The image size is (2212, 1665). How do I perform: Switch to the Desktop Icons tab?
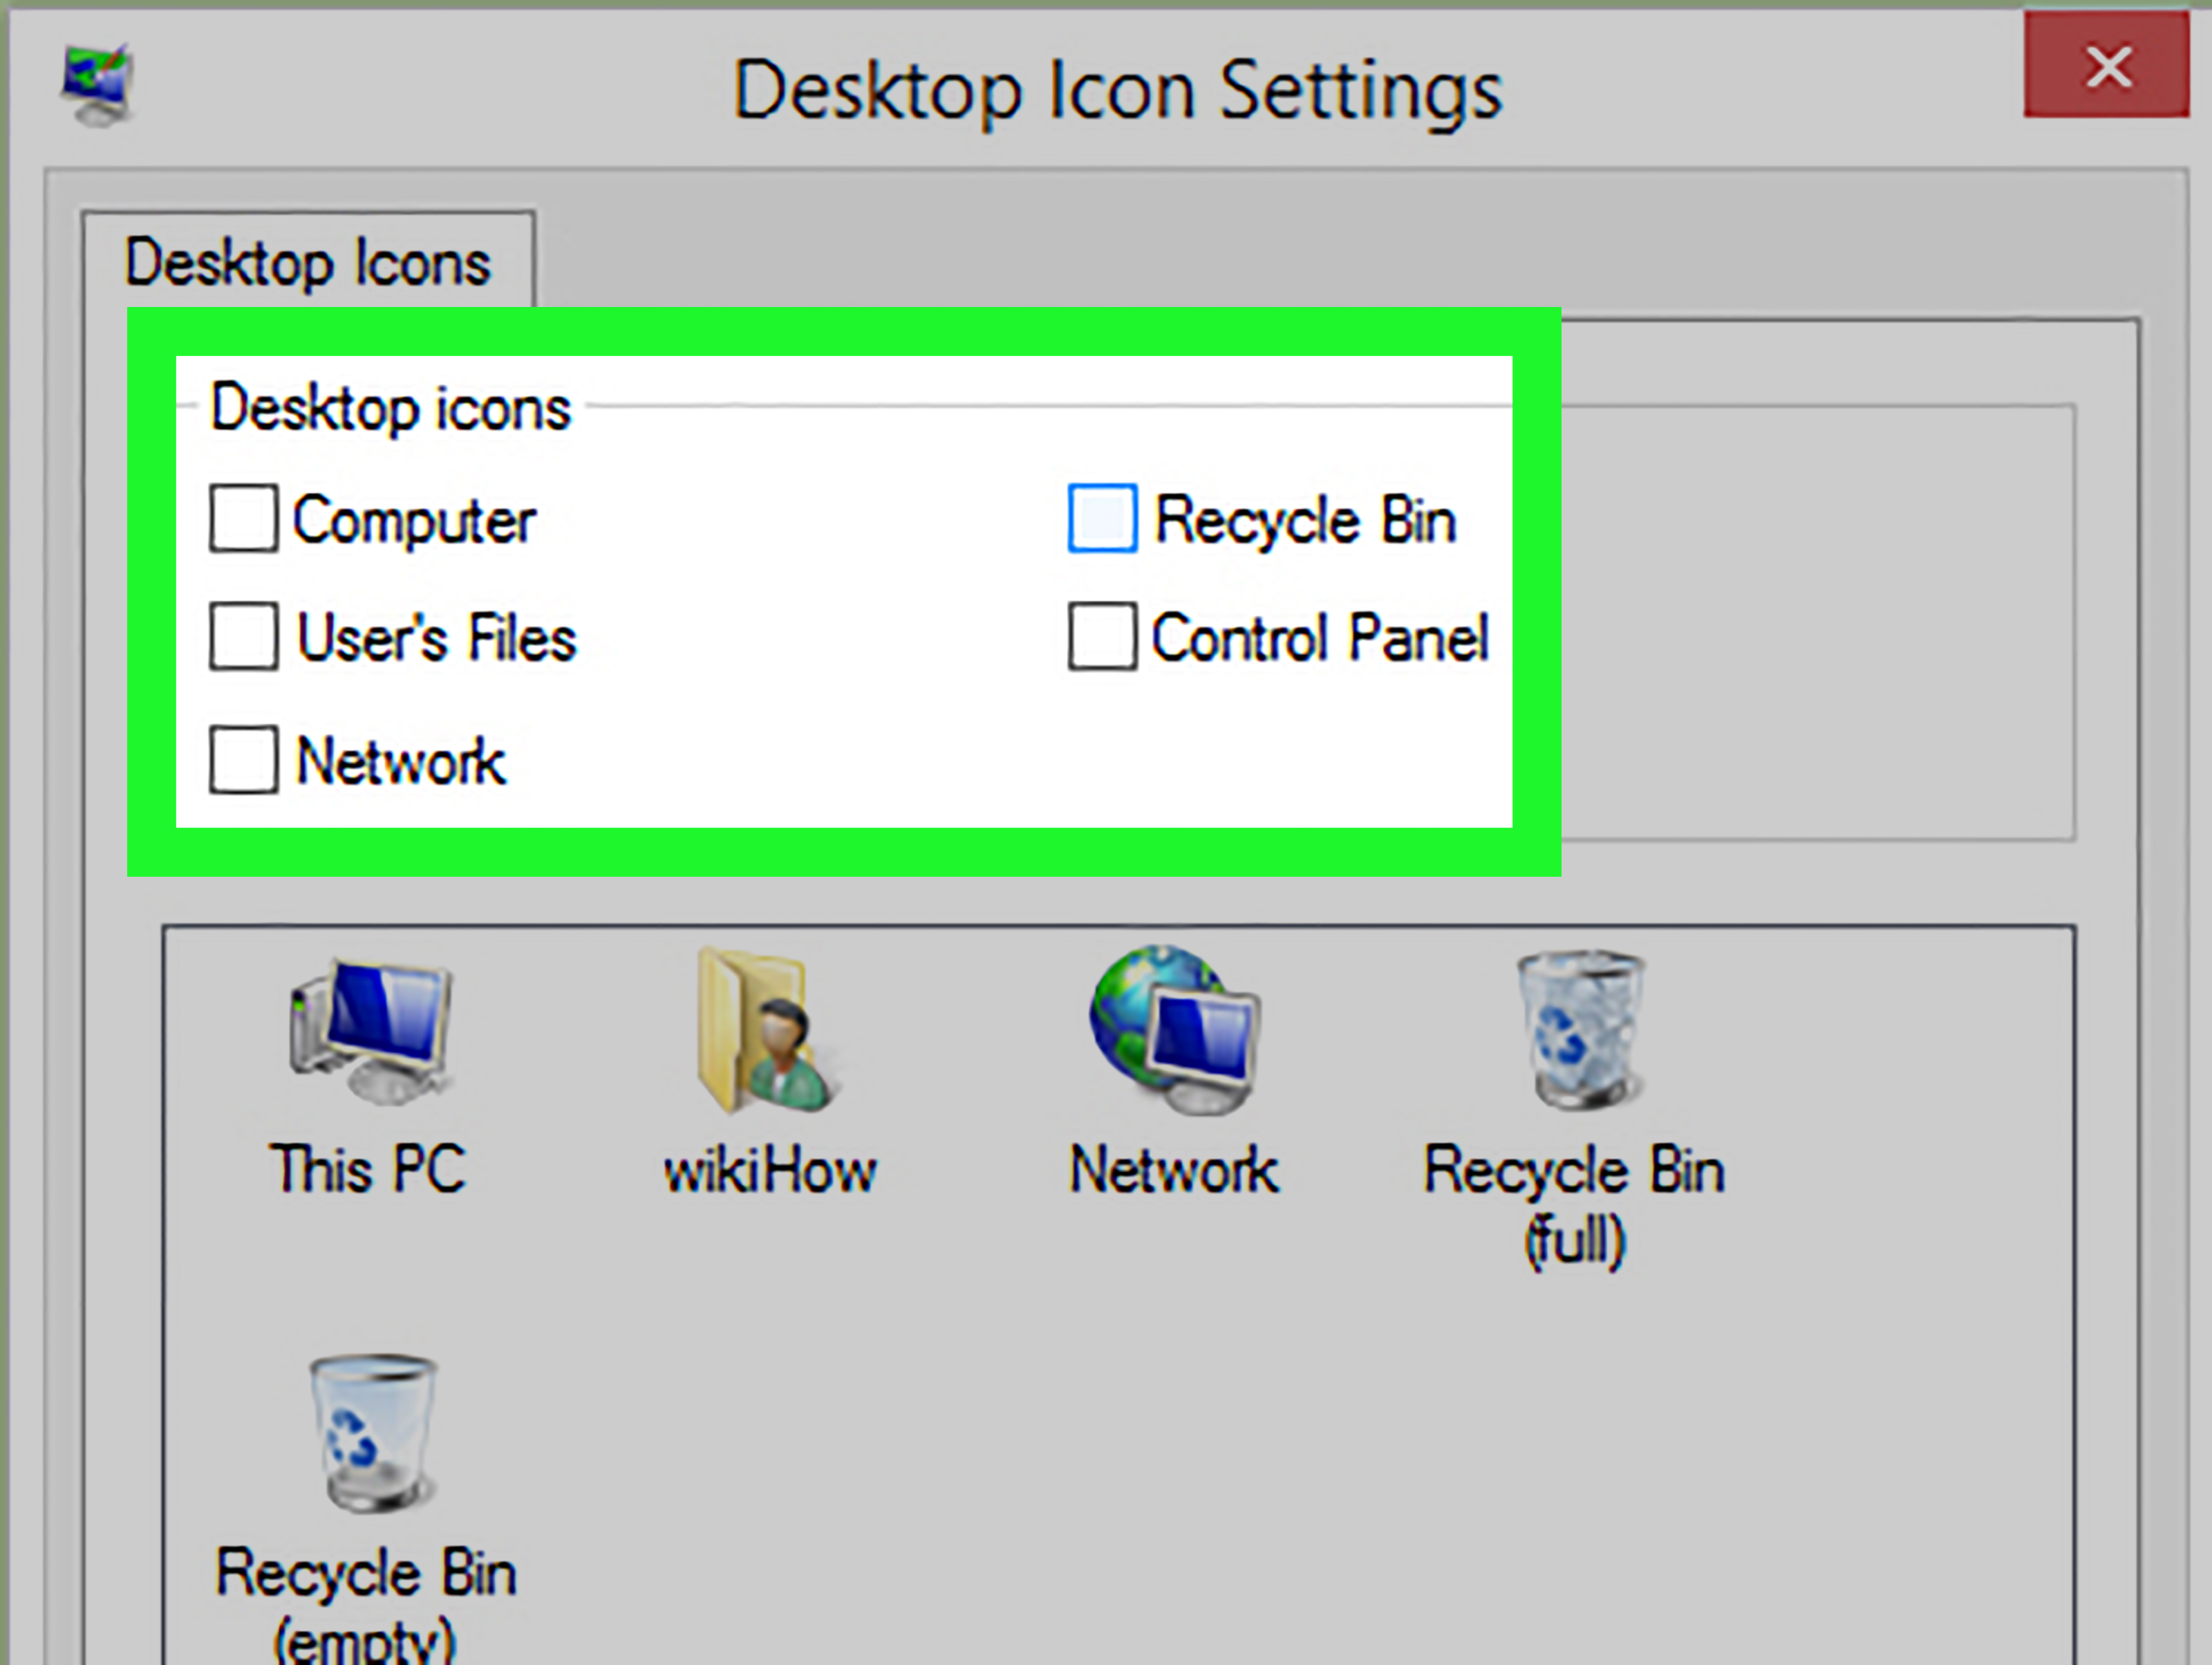tap(308, 262)
